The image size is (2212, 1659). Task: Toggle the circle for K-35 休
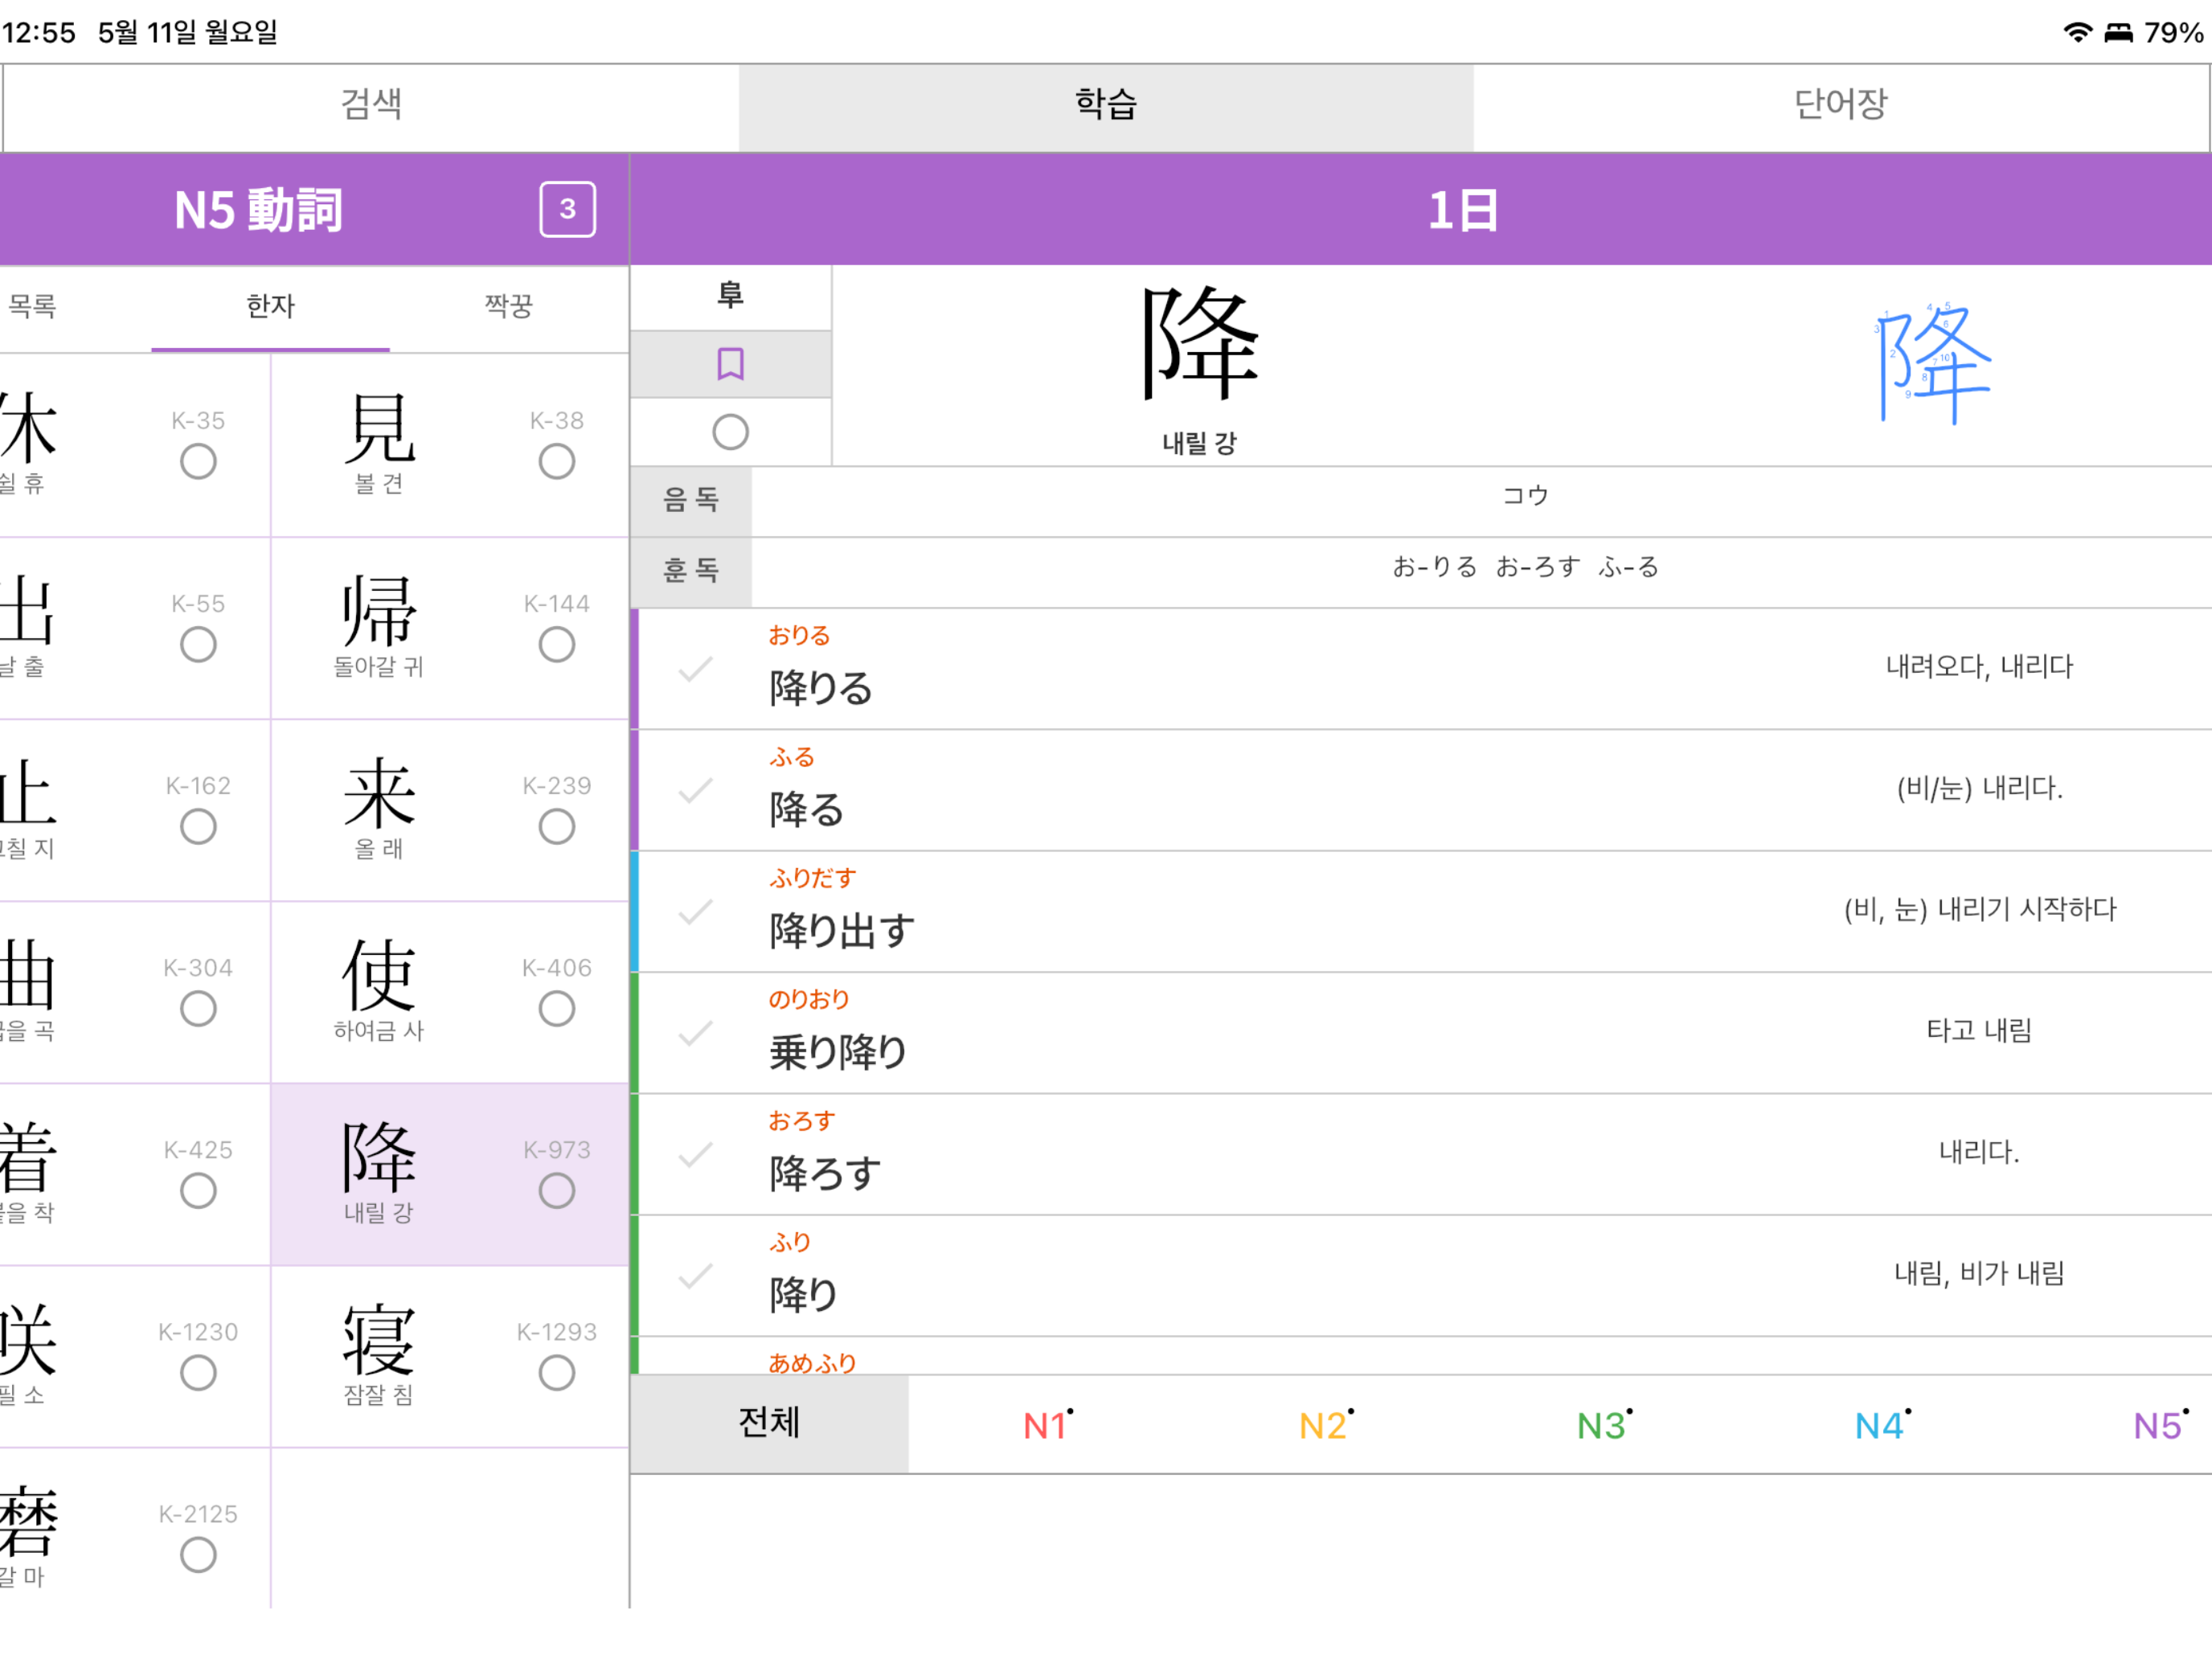pyautogui.click(x=198, y=462)
